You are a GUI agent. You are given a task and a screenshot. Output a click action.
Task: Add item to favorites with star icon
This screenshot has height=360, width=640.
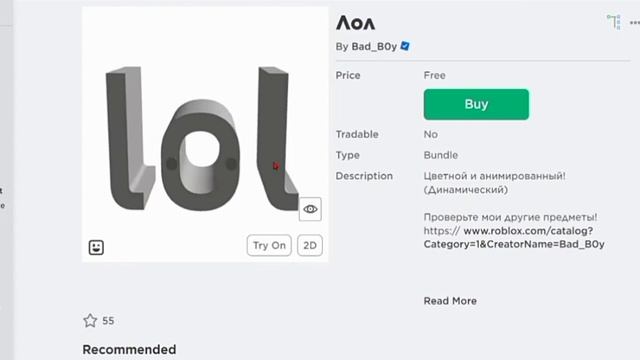pos(90,320)
